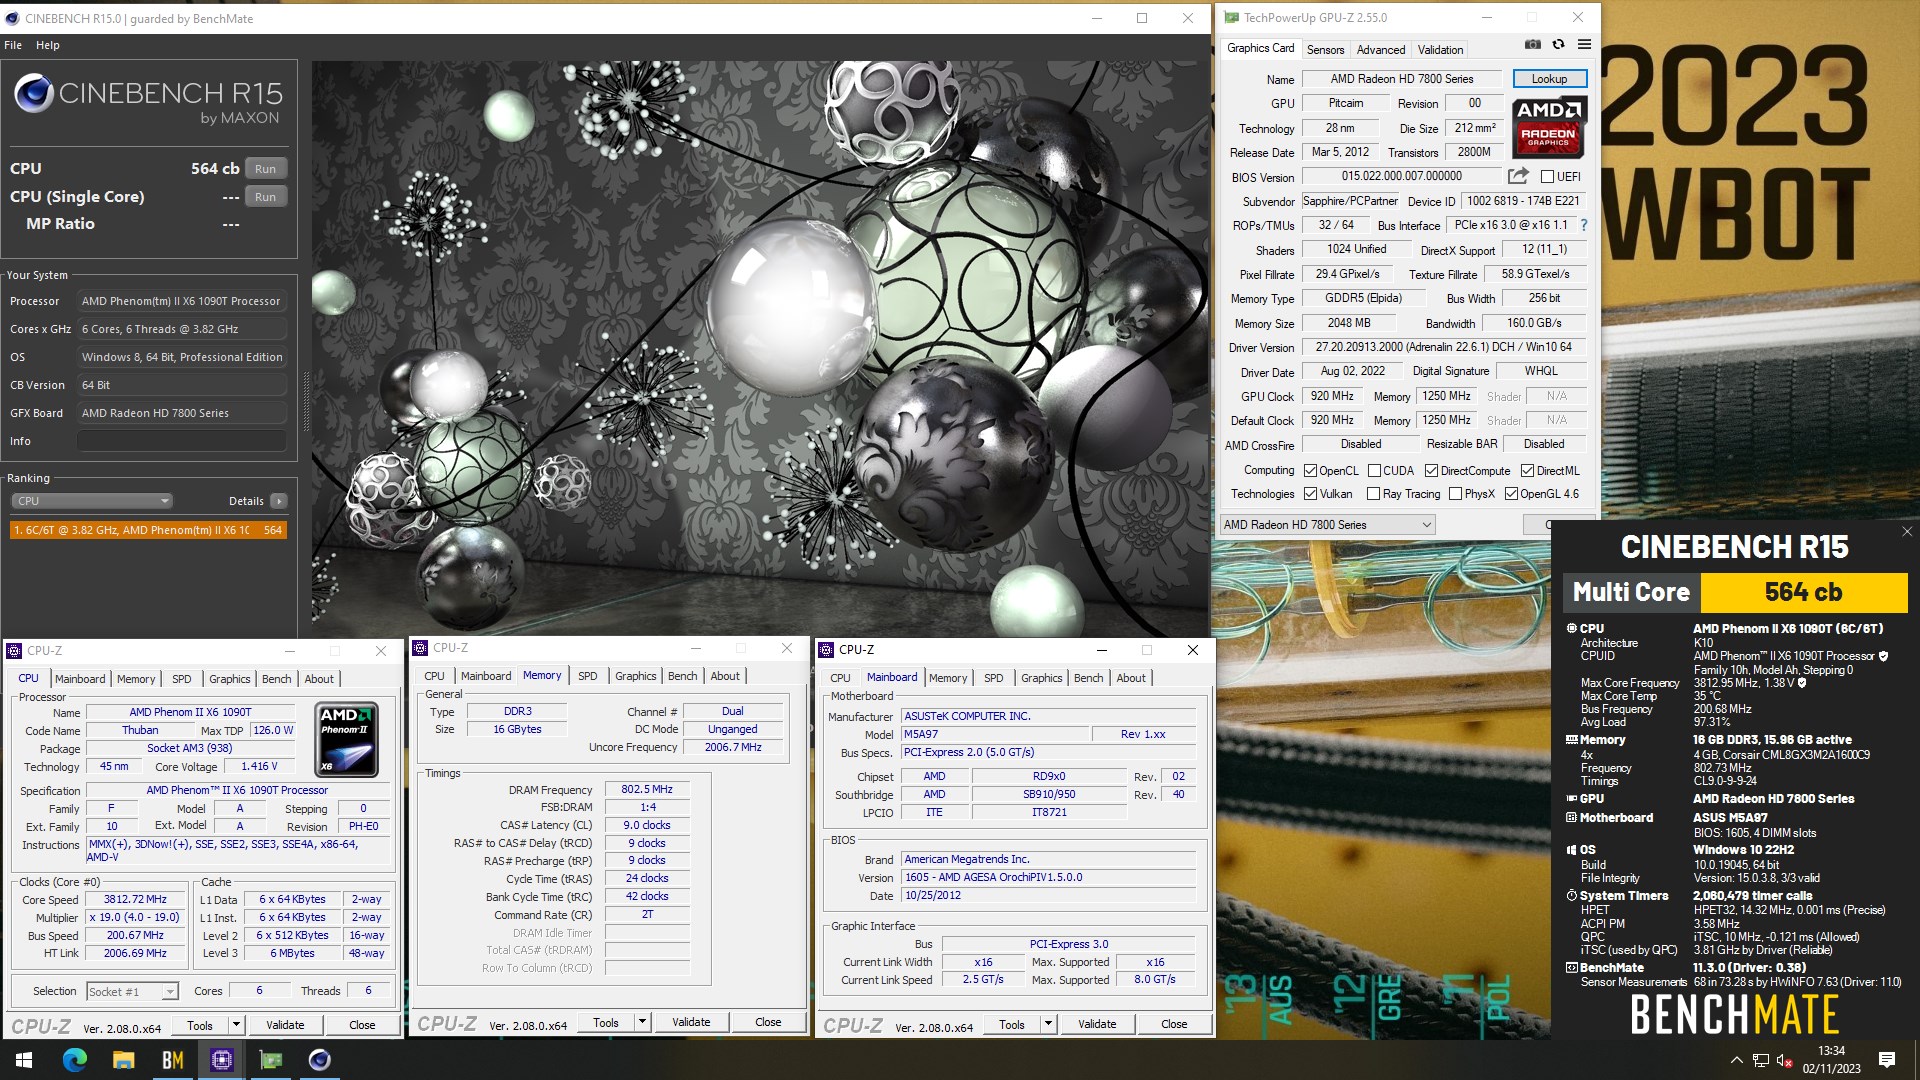The height and width of the screenshot is (1080, 1920).
Task: Open the Windows Start menu
Action: (24, 1060)
